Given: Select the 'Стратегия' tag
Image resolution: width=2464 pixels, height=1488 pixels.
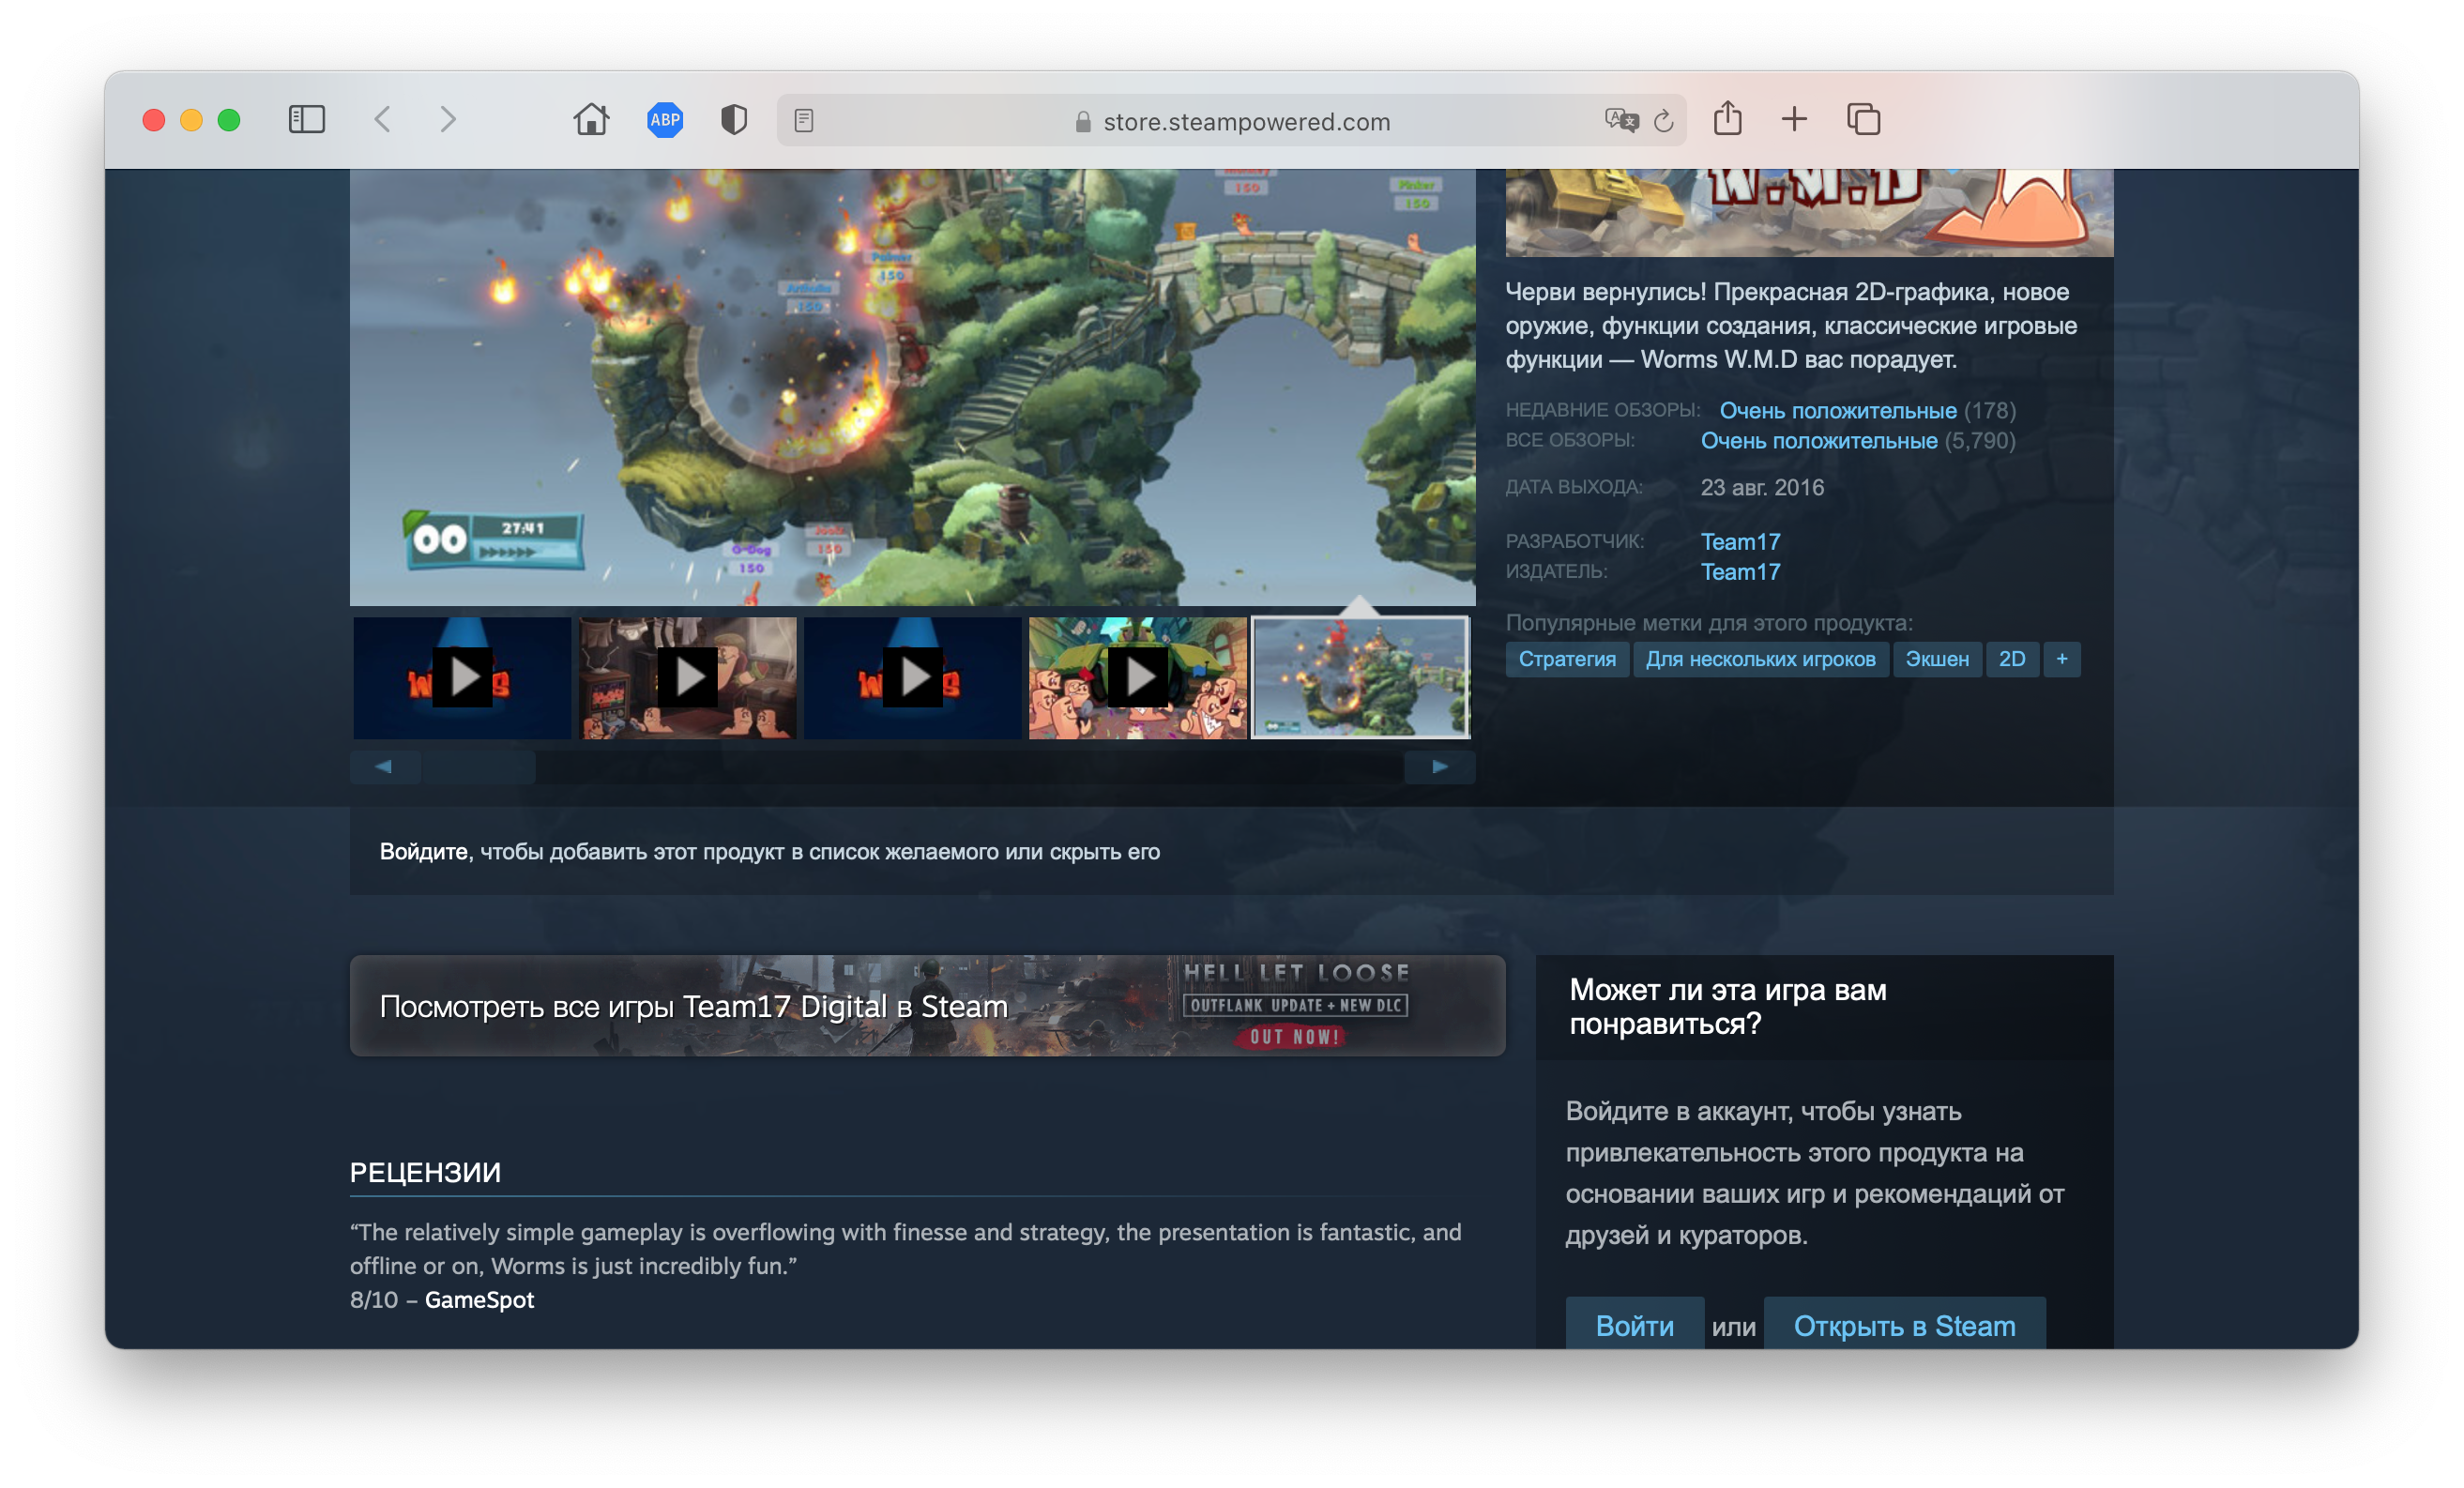Looking at the screenshot, I should point(1567,659).
